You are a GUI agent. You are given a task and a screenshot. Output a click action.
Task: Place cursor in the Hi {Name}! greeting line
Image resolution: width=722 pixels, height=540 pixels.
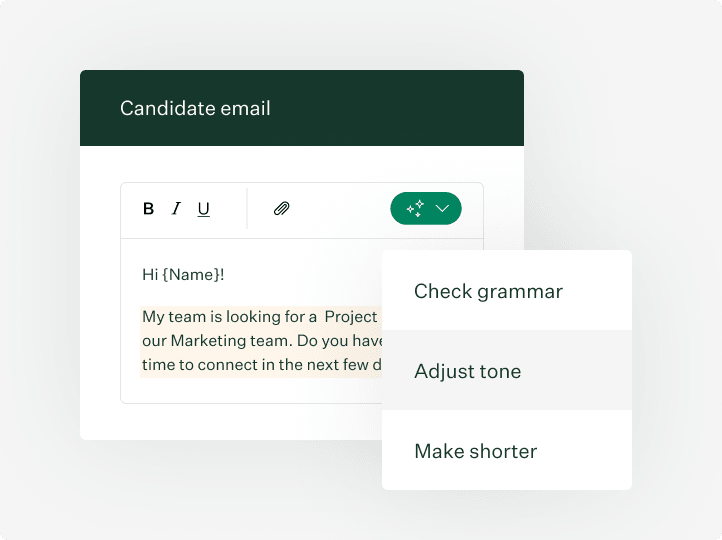coord(183,274)
